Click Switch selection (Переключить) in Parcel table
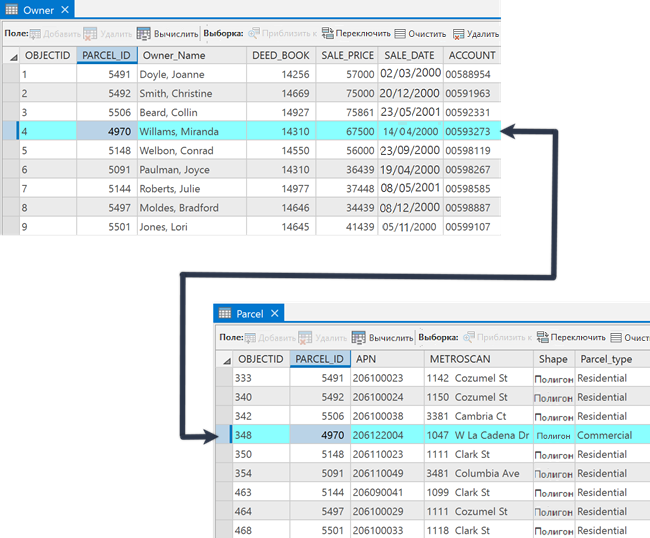Image resolution: width=650 pixels, height=538 pixels. coord(570,338)
